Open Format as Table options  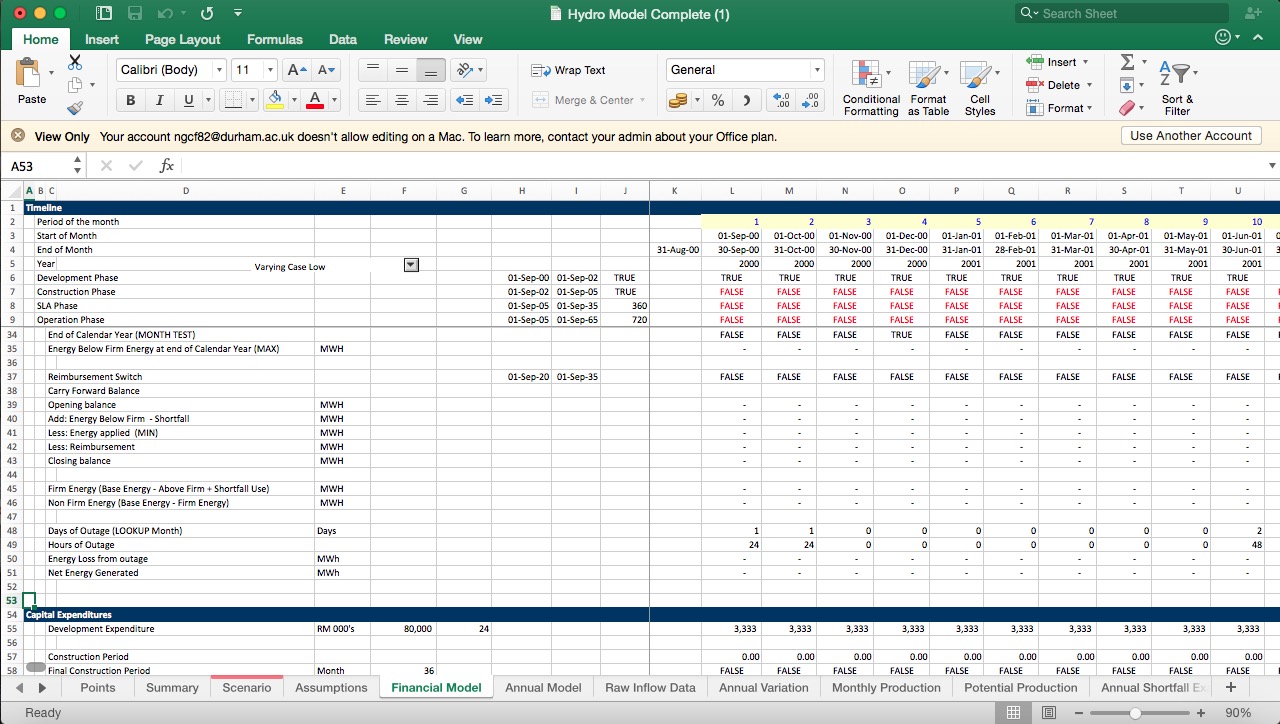point(927,88)
